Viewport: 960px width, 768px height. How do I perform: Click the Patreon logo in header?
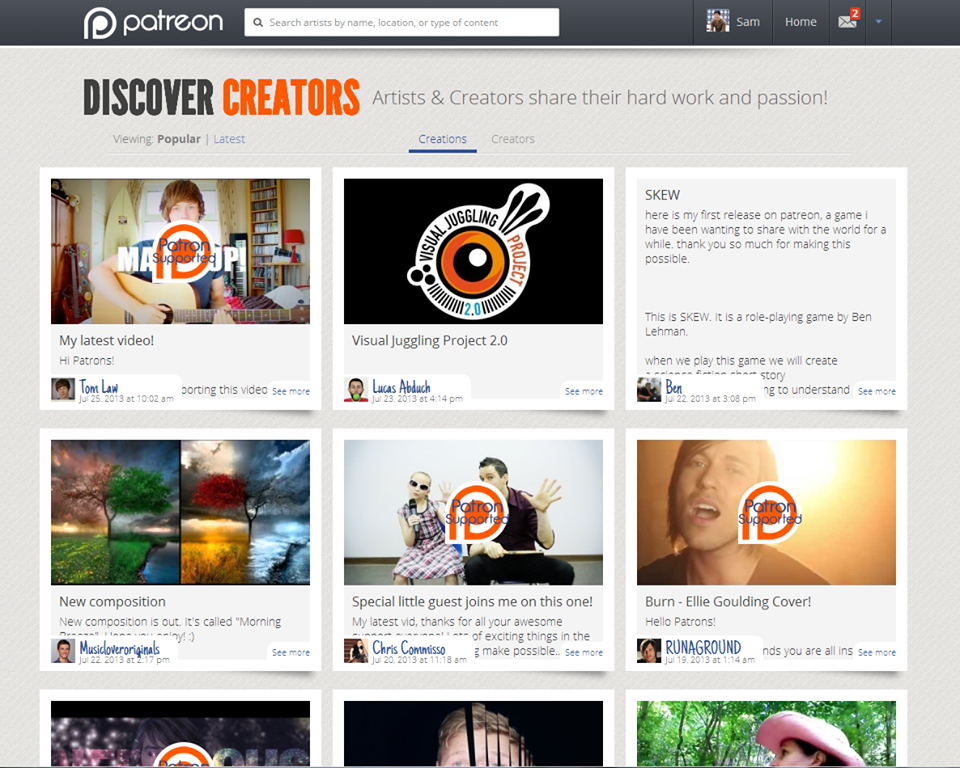click(153, 22)
